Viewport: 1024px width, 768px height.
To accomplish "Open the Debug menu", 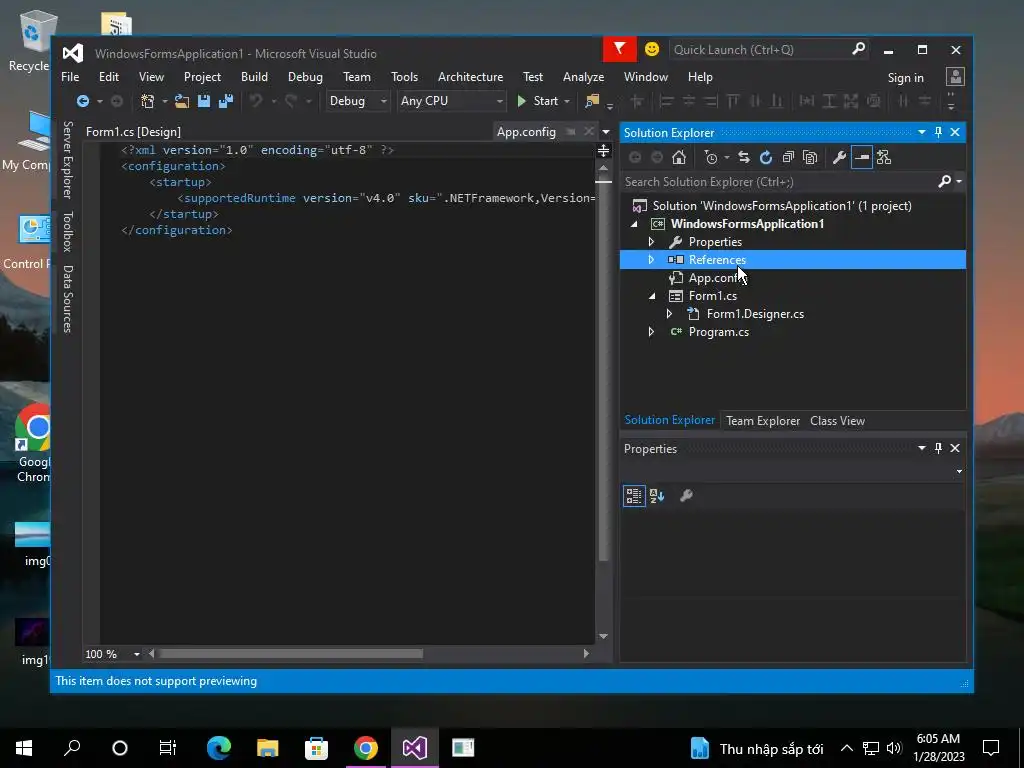I will click(305, 77).
